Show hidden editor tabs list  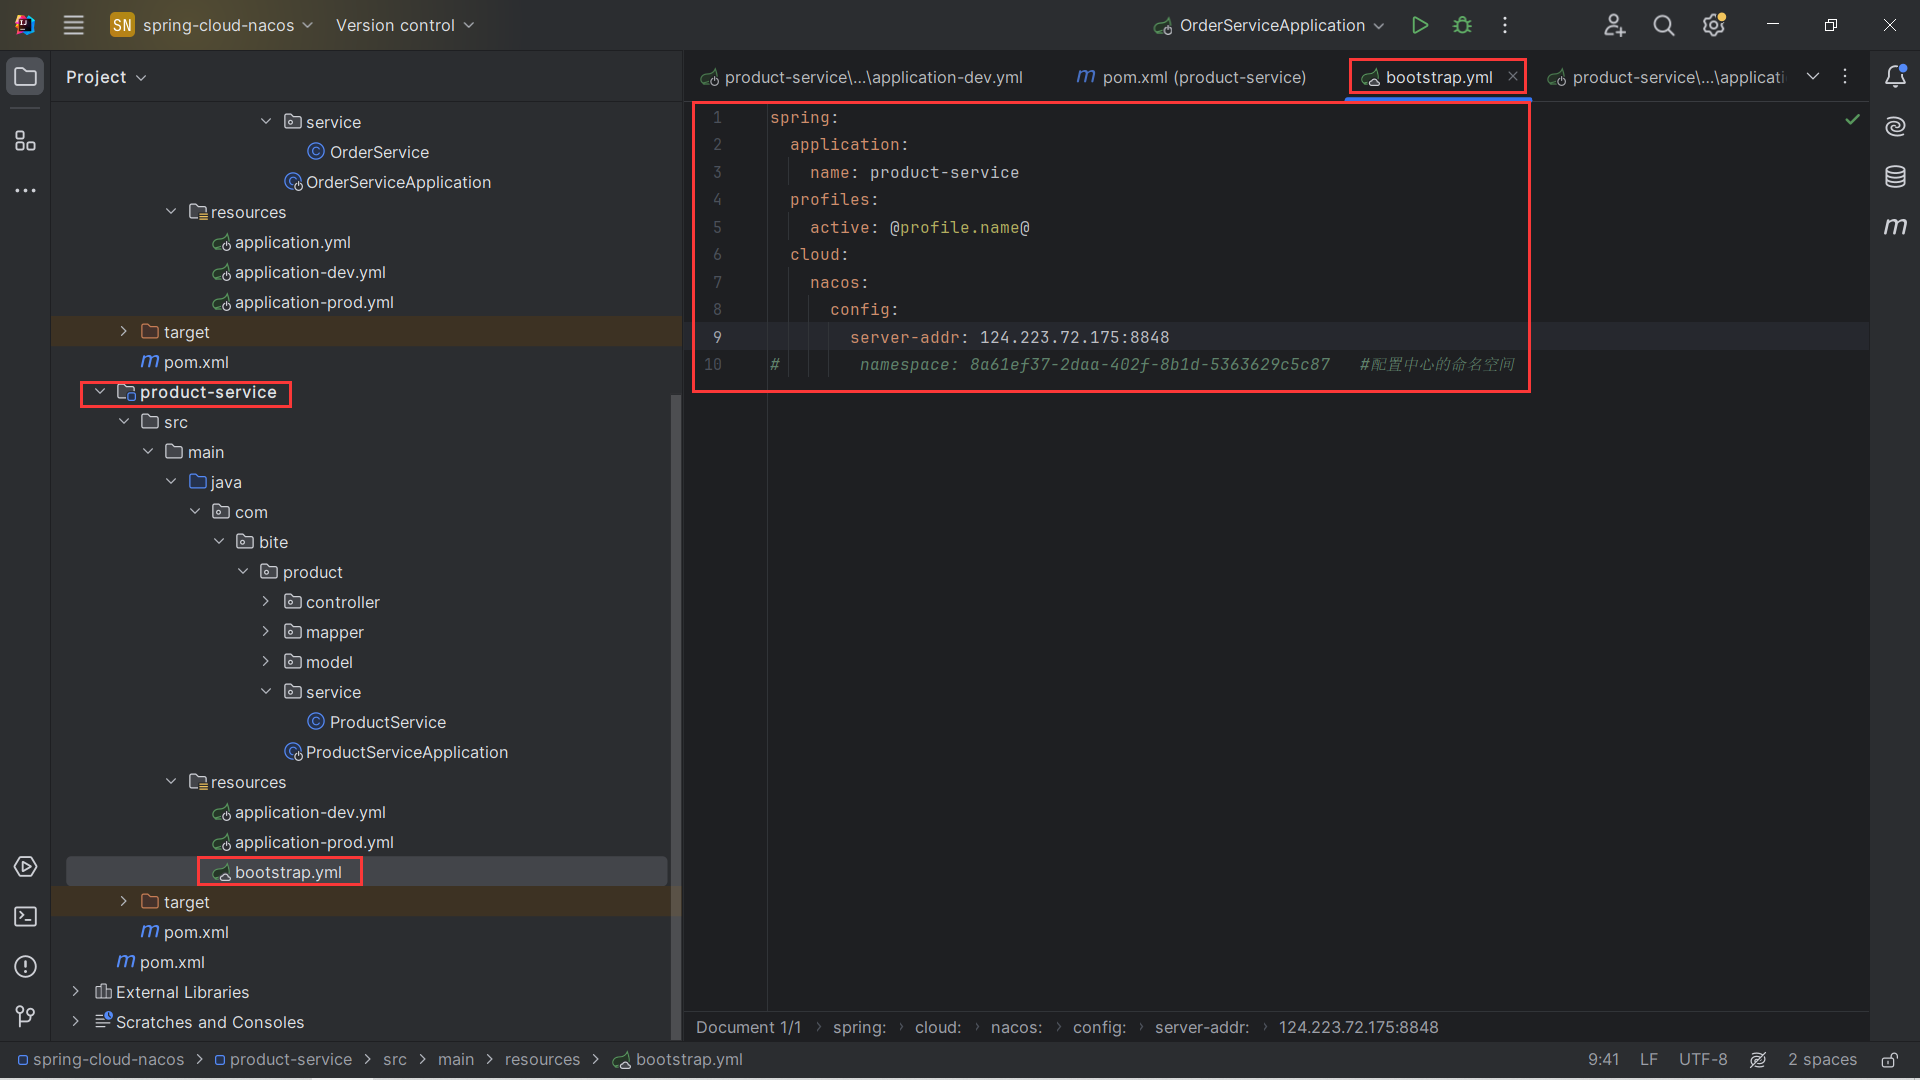tap(1813, 76)
